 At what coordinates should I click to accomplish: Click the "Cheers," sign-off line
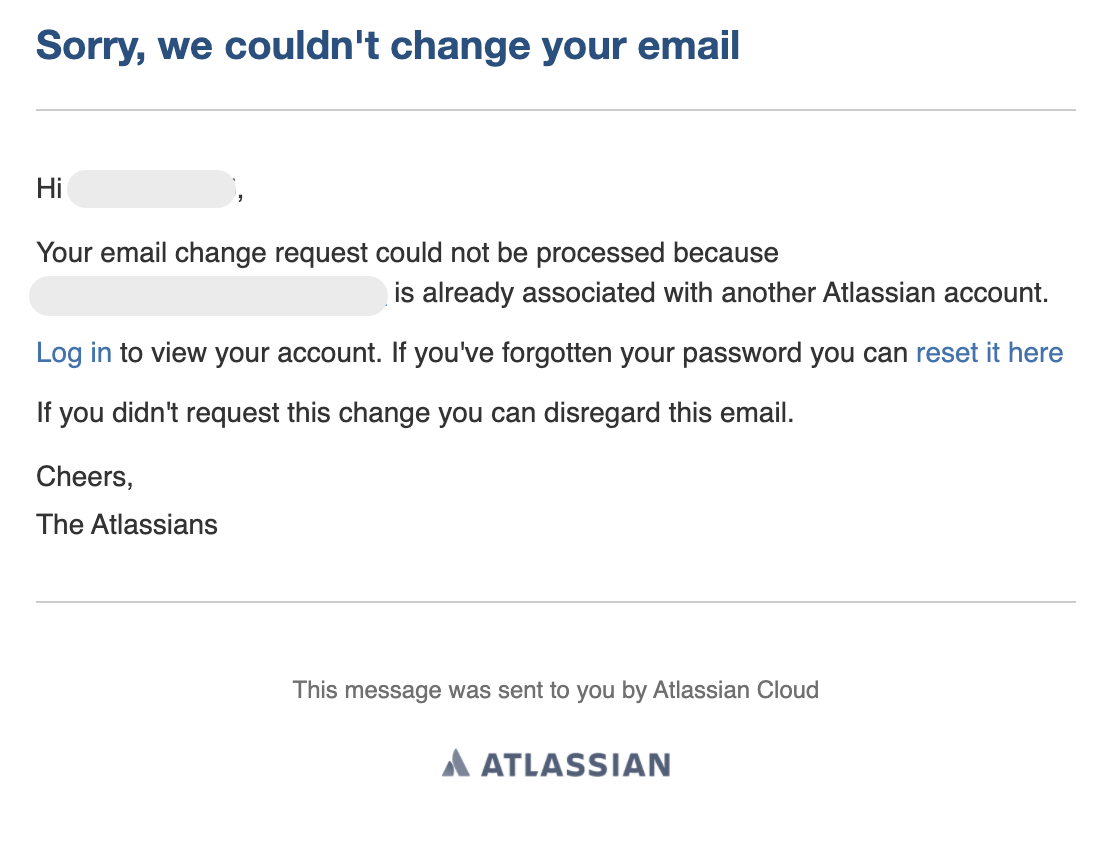(85, 477)
